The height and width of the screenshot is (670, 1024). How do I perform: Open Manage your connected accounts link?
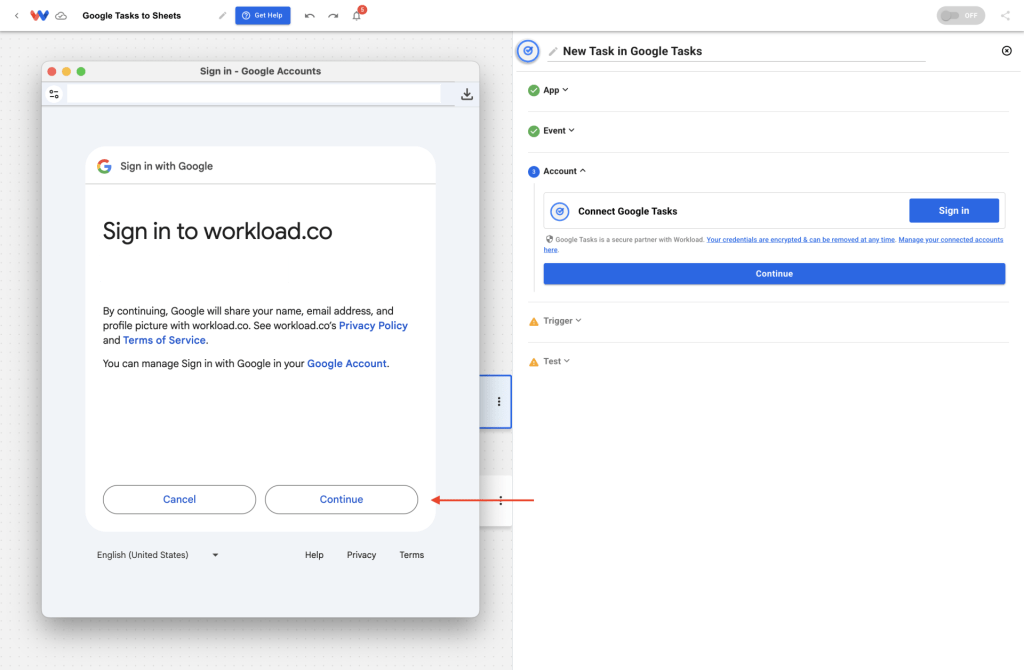(x=950, y=240)
